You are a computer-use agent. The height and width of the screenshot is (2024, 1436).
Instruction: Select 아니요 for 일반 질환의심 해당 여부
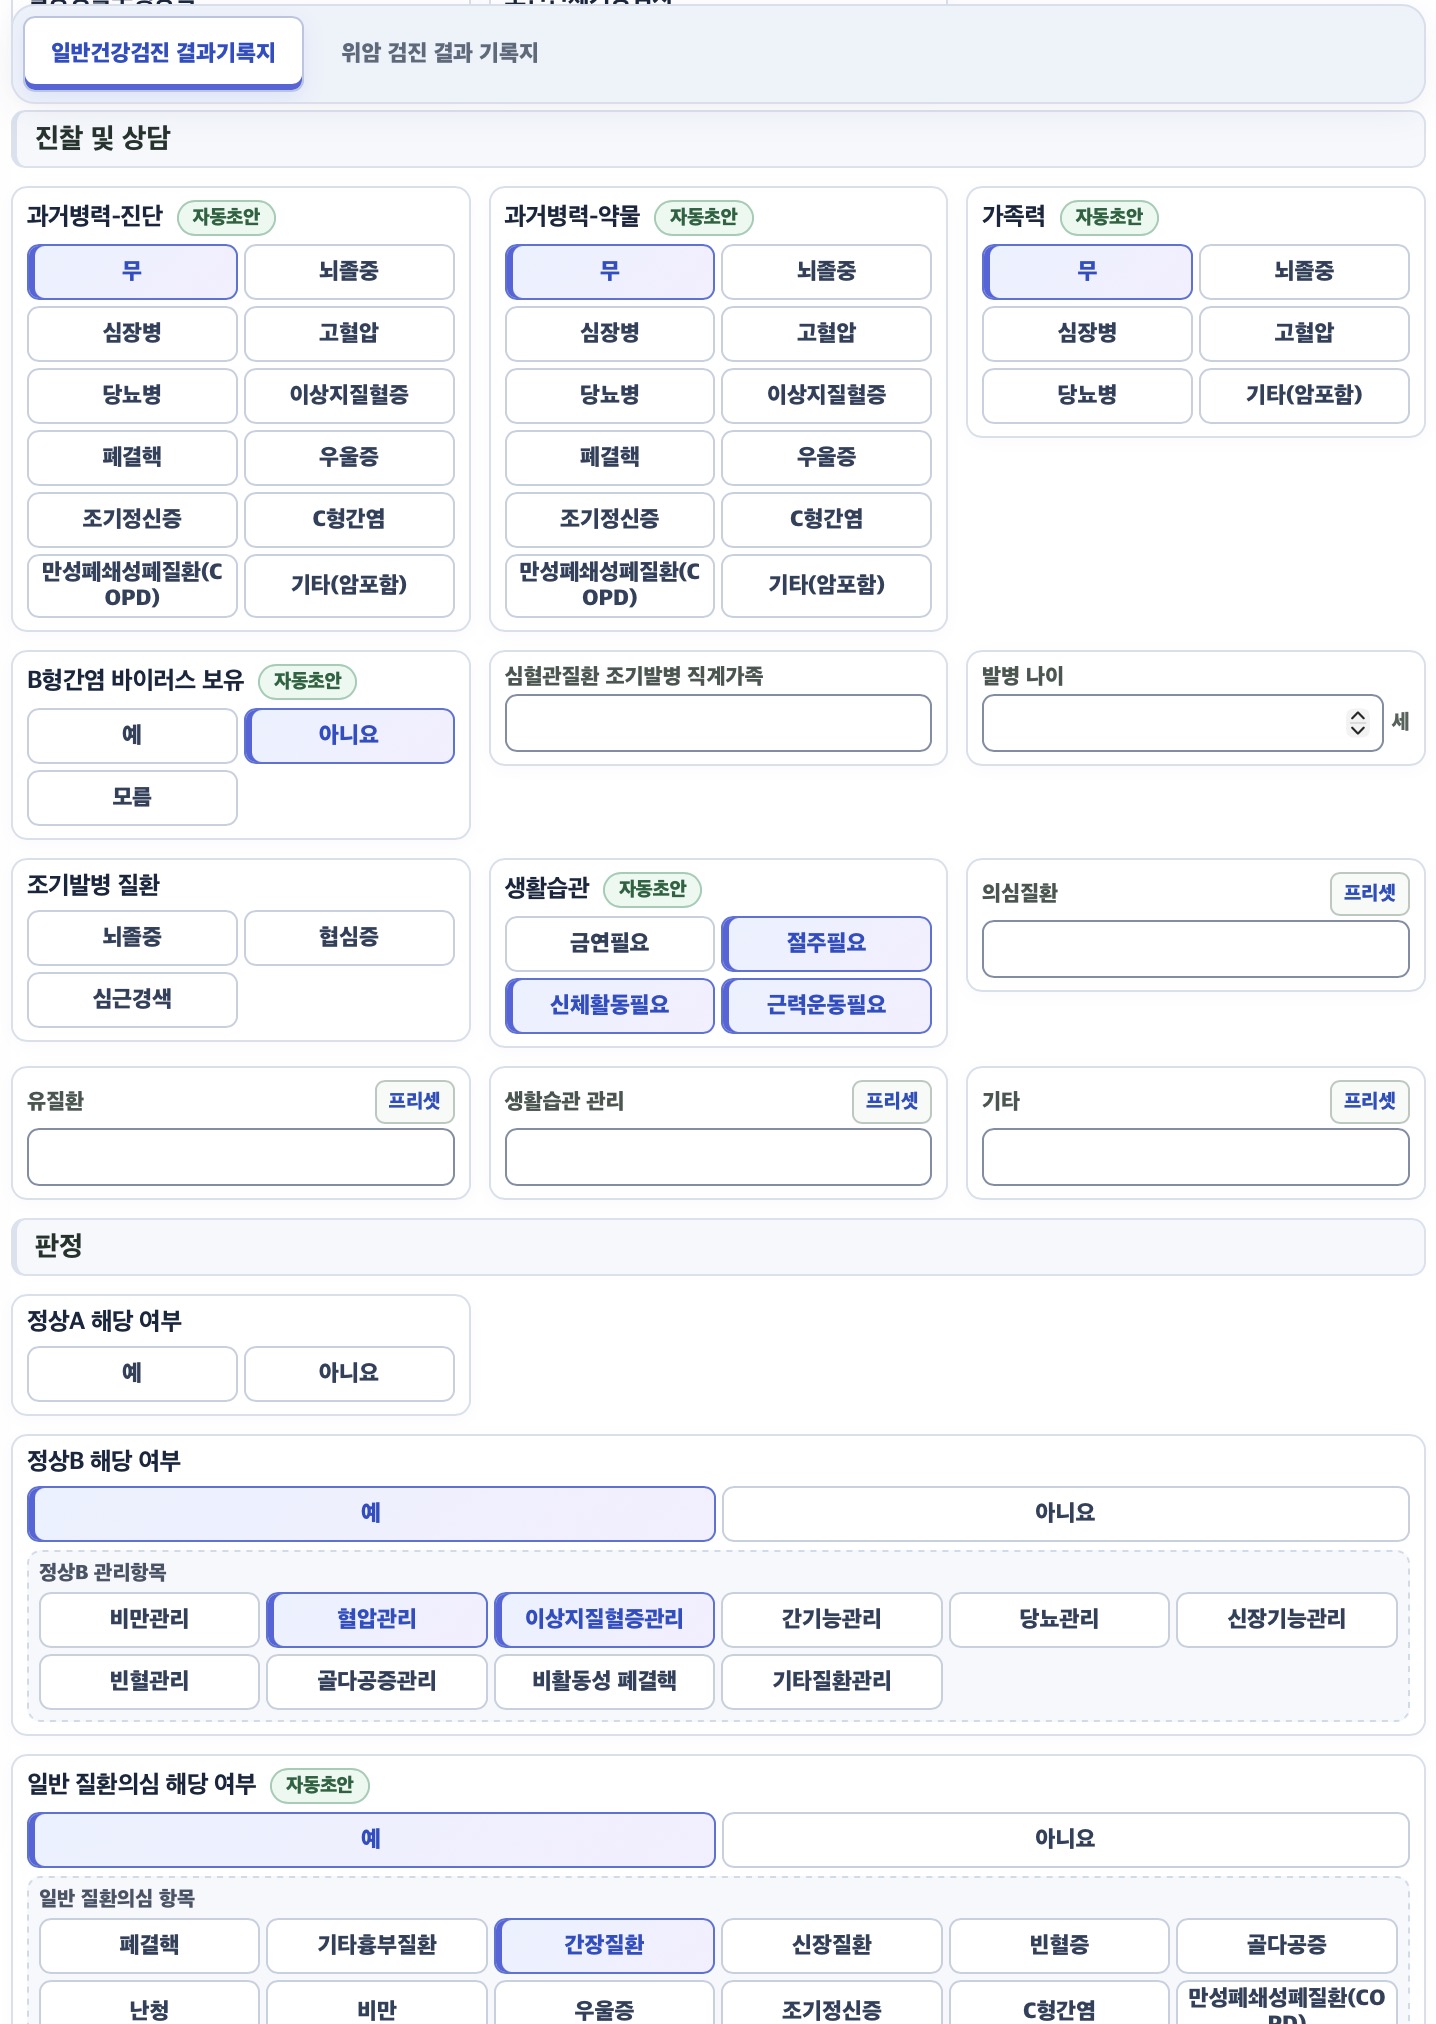coord(1065,1840)
